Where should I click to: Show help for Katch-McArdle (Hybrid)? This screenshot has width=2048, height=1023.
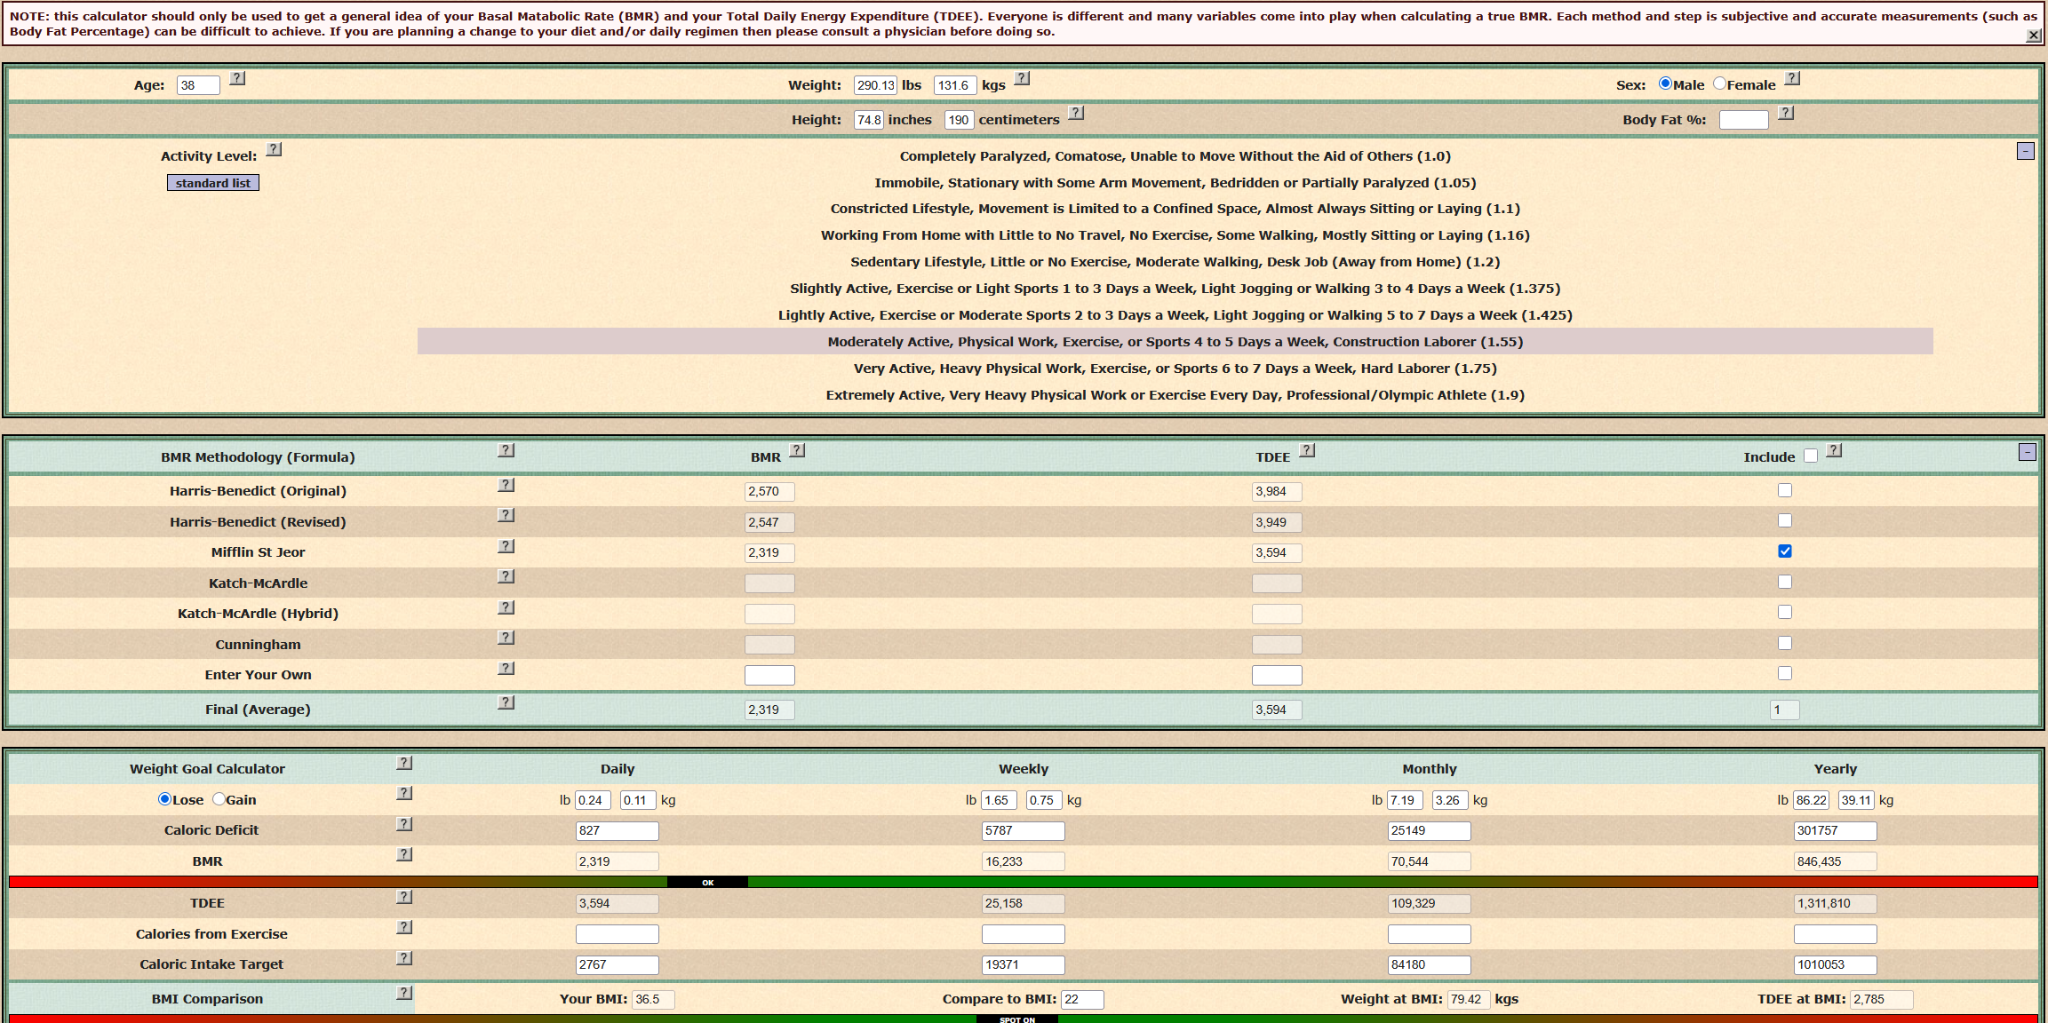tap(507, 607)
